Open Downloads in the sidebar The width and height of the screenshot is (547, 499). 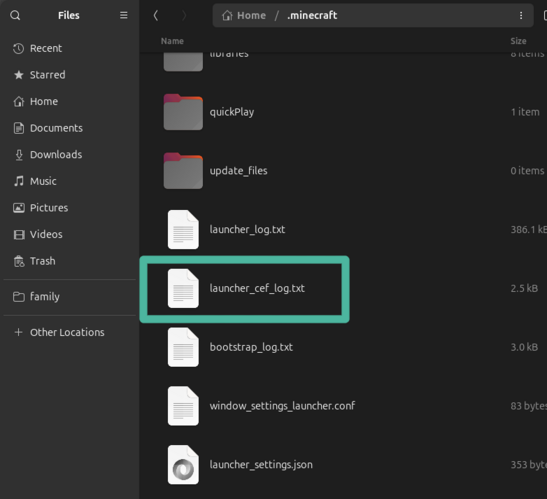coord(69,155)
